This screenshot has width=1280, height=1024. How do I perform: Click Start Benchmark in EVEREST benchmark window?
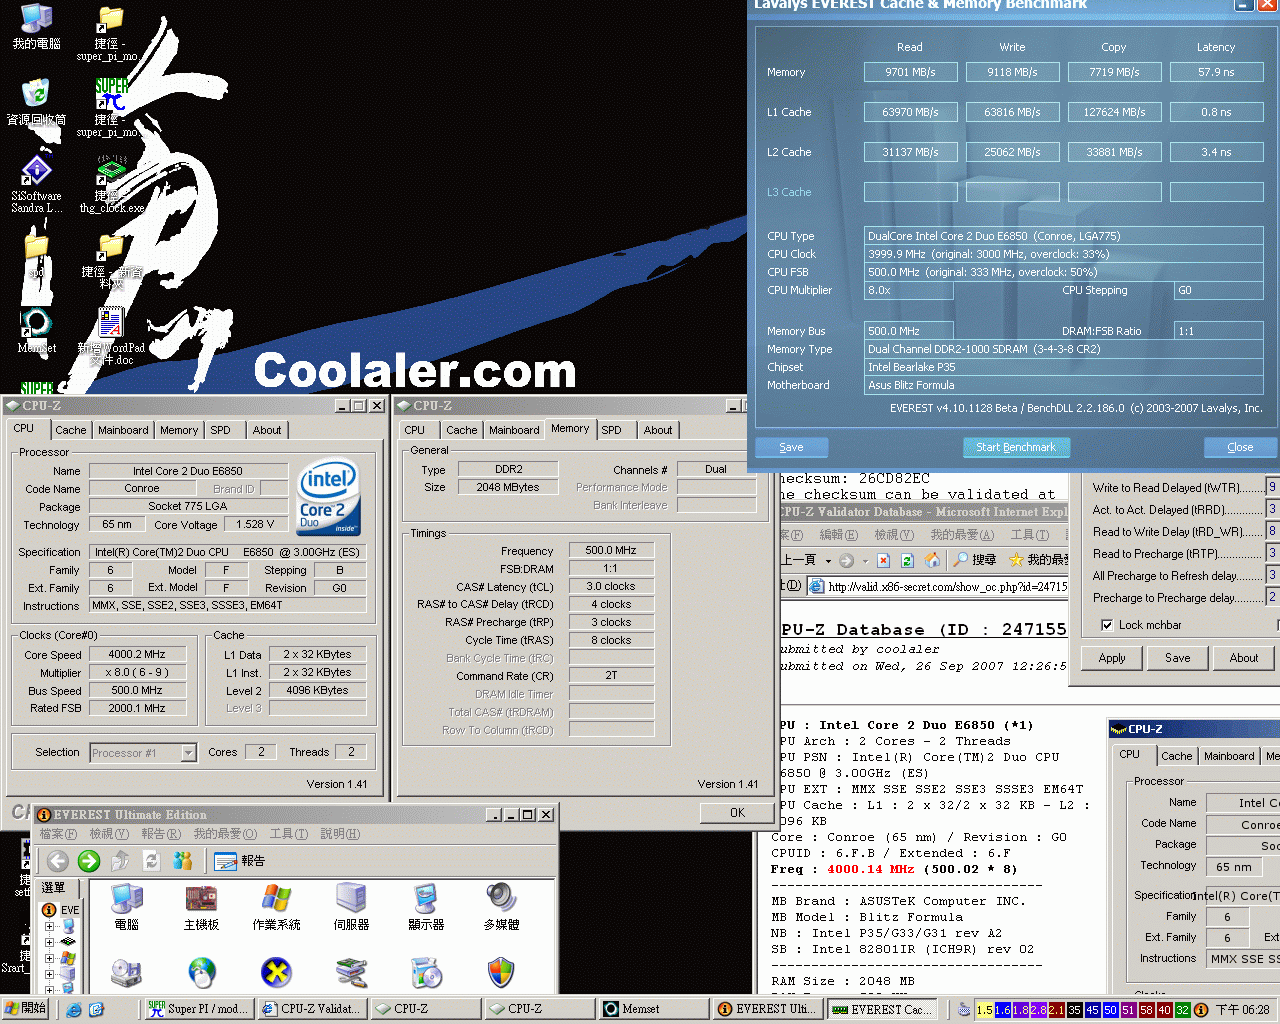1016,447
